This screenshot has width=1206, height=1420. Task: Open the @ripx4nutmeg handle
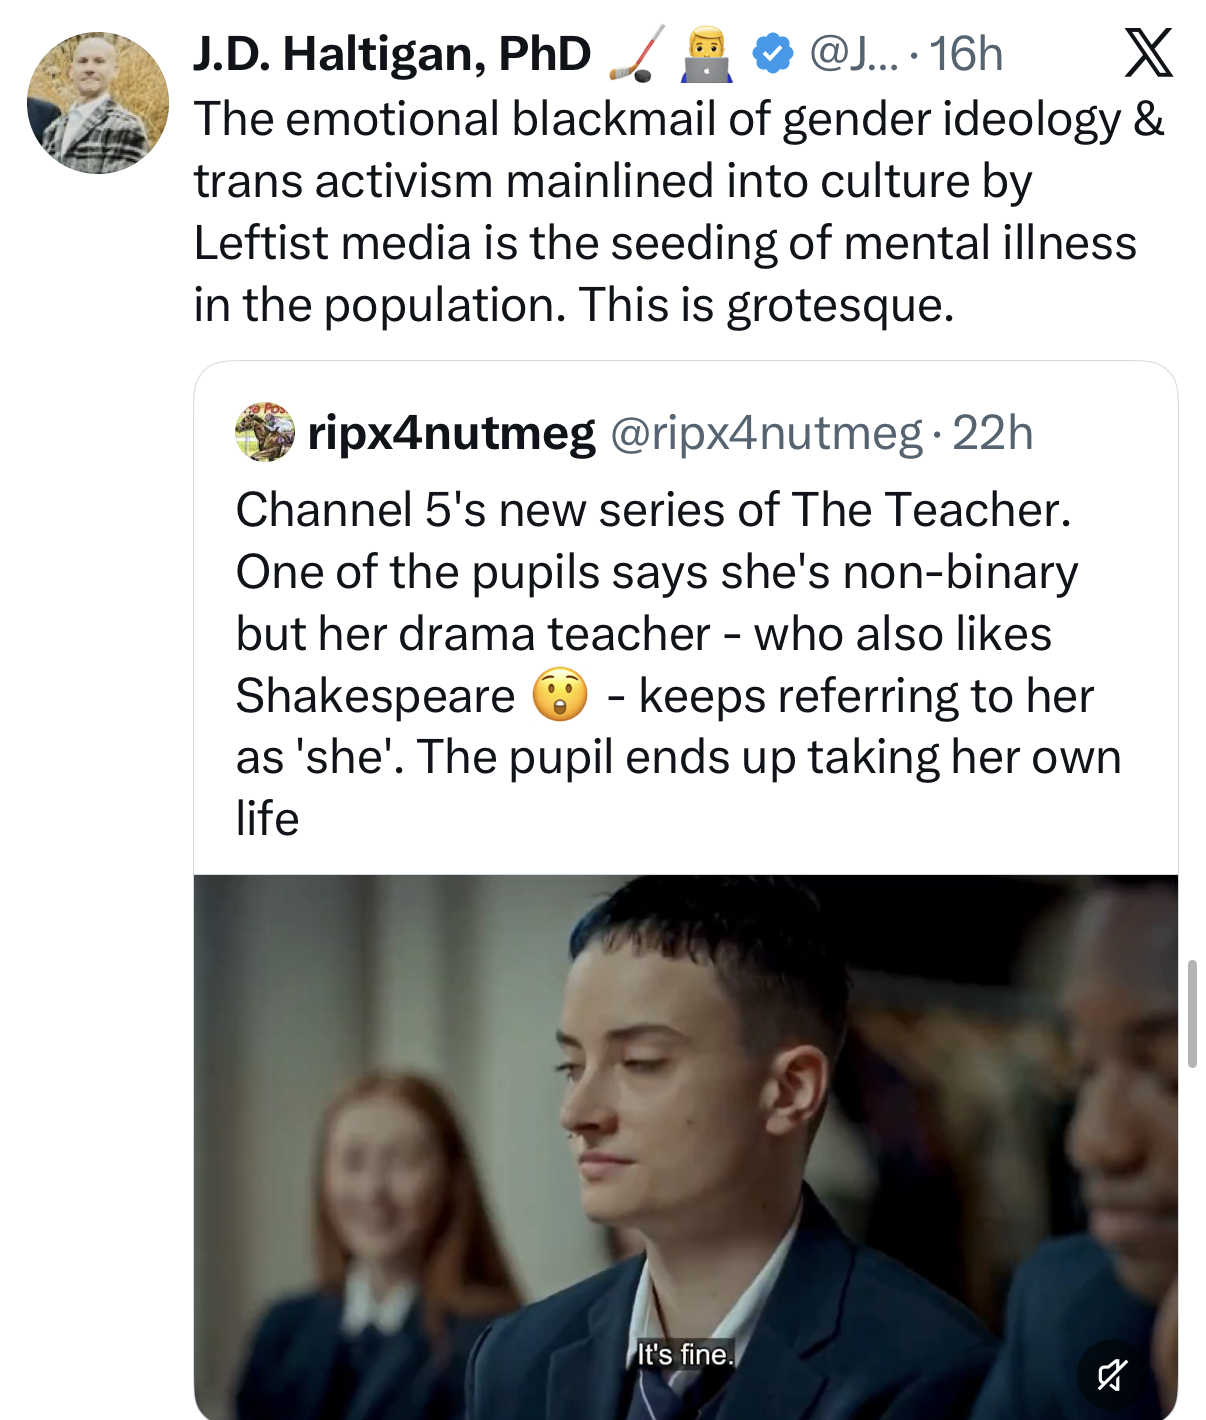click(766, 433)
